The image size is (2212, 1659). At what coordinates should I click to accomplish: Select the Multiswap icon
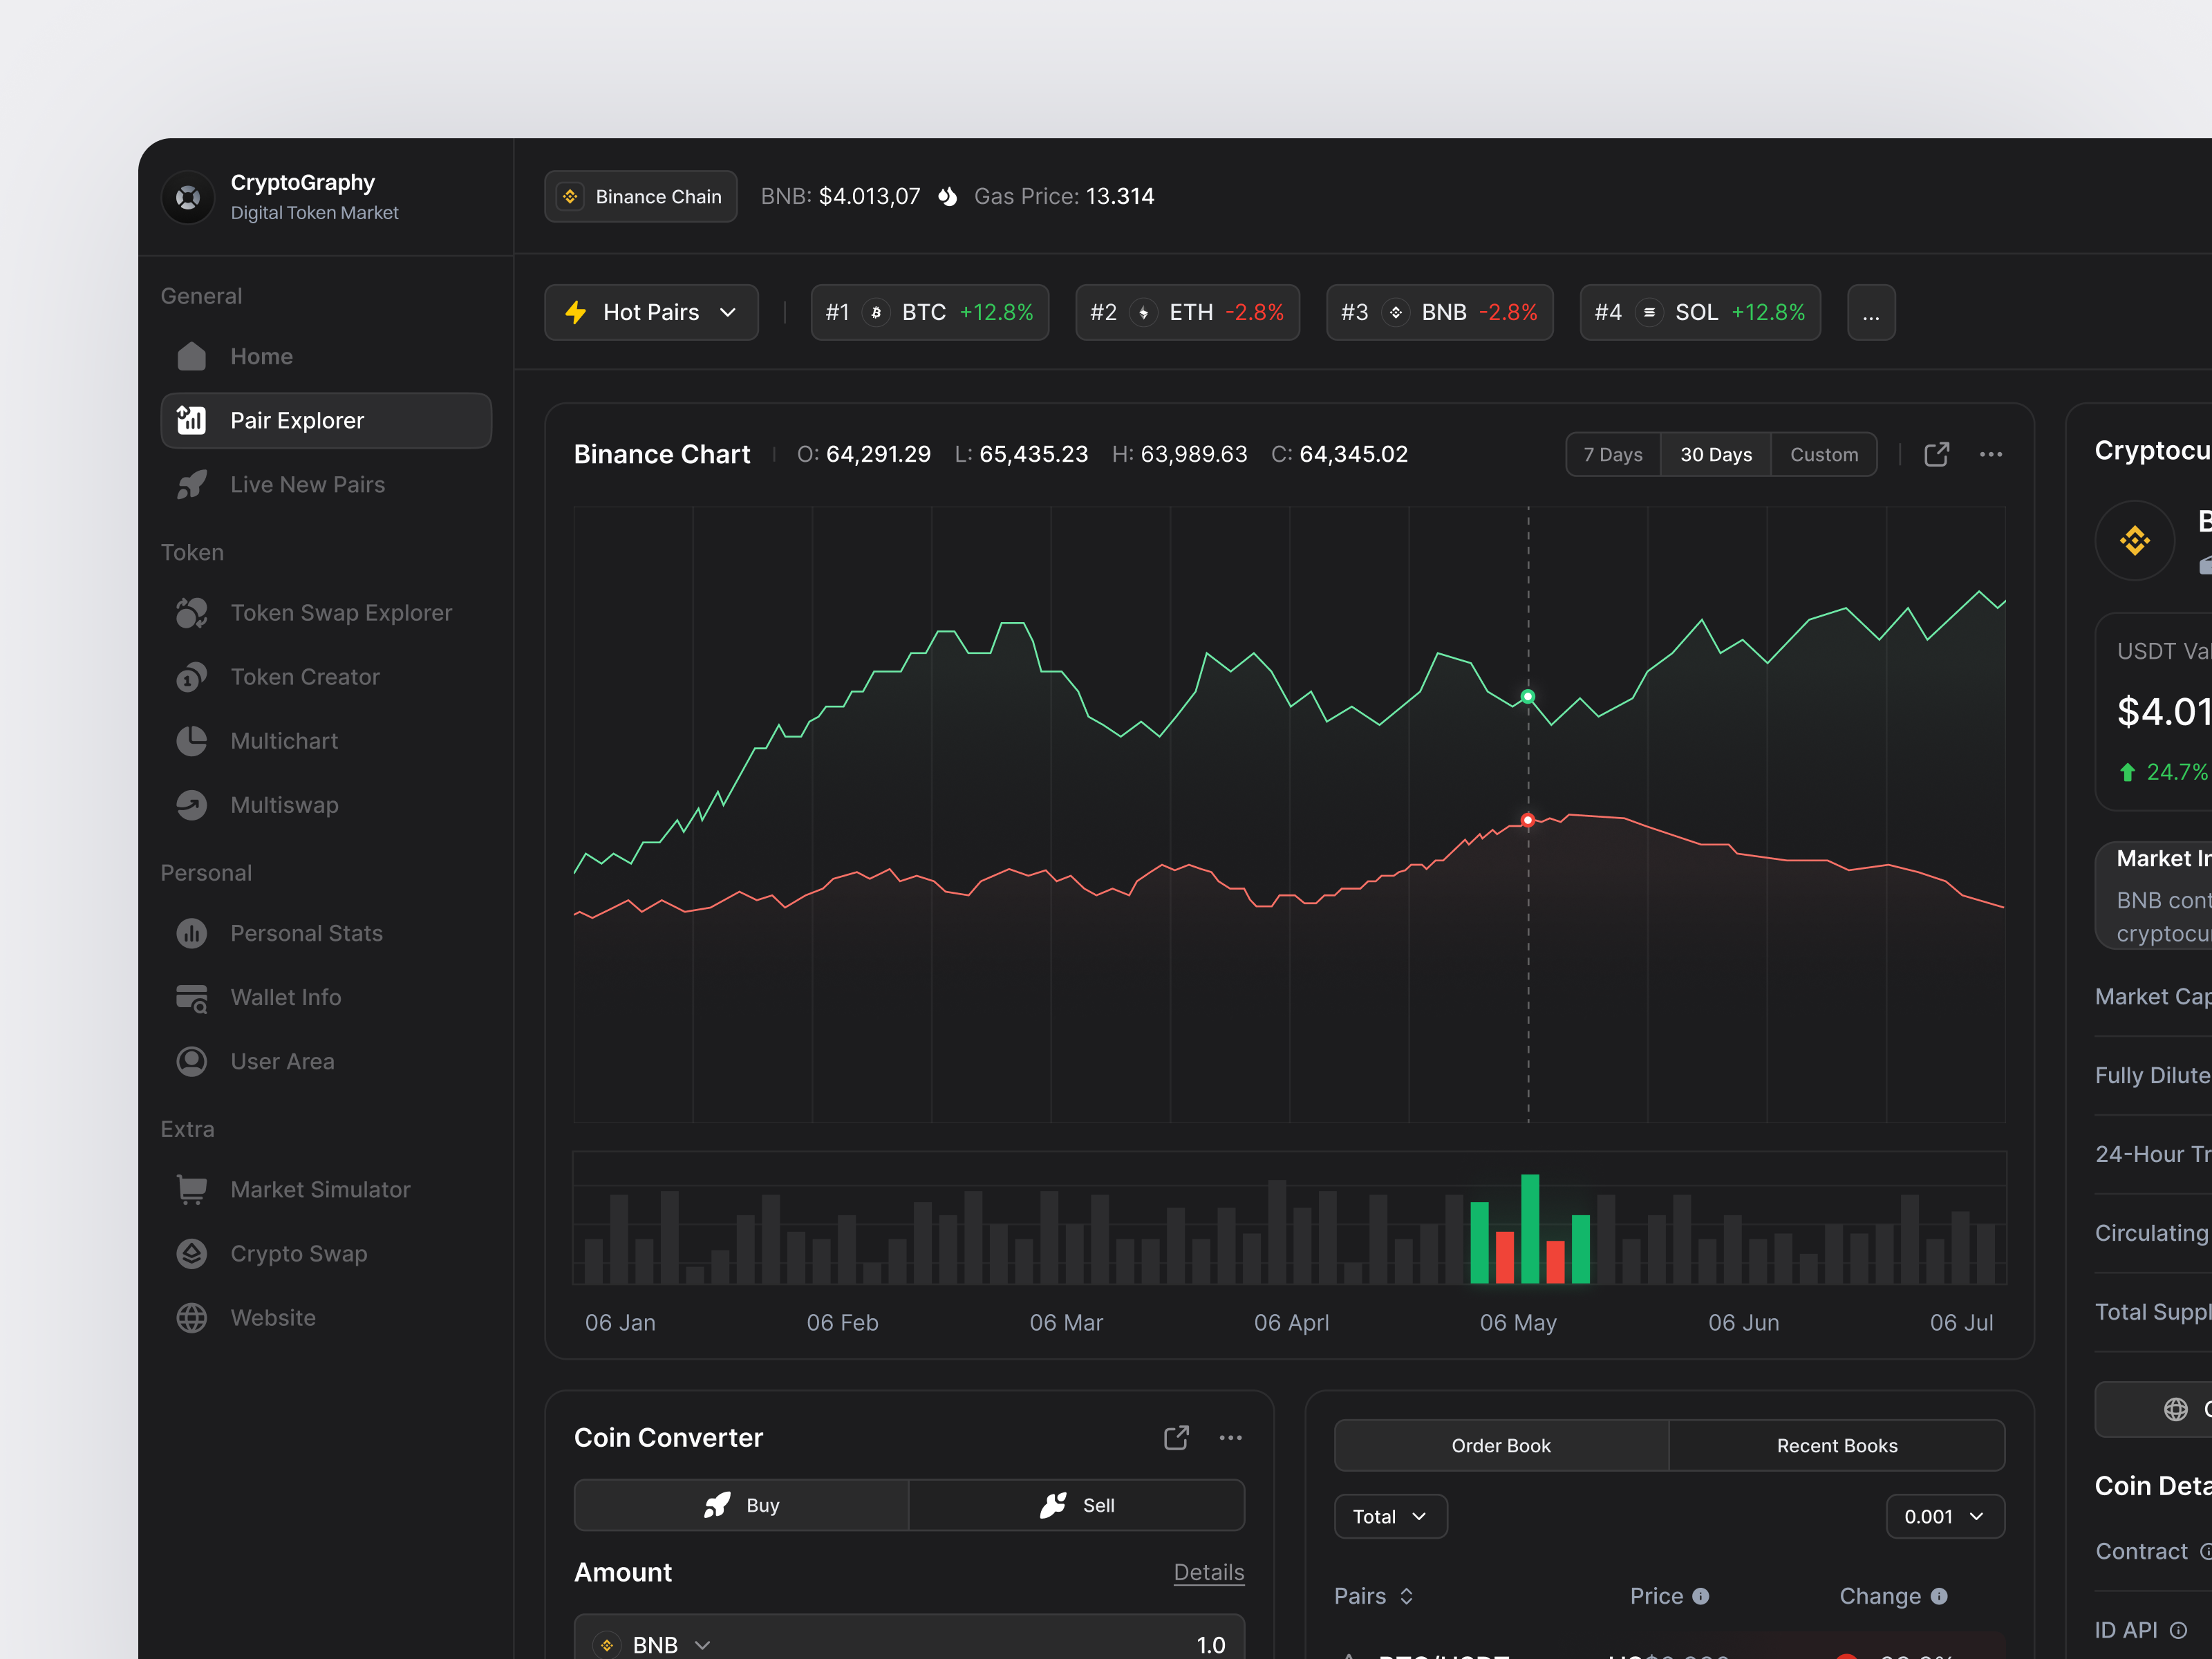click(x=191, y=805)
